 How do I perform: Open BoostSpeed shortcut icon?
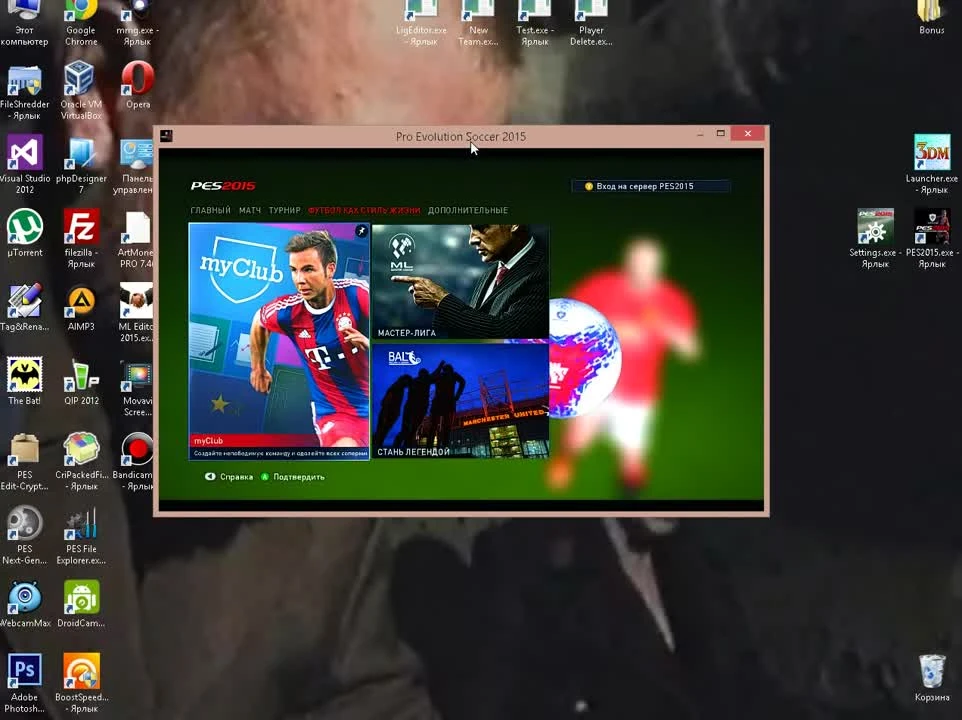[81, 683]
